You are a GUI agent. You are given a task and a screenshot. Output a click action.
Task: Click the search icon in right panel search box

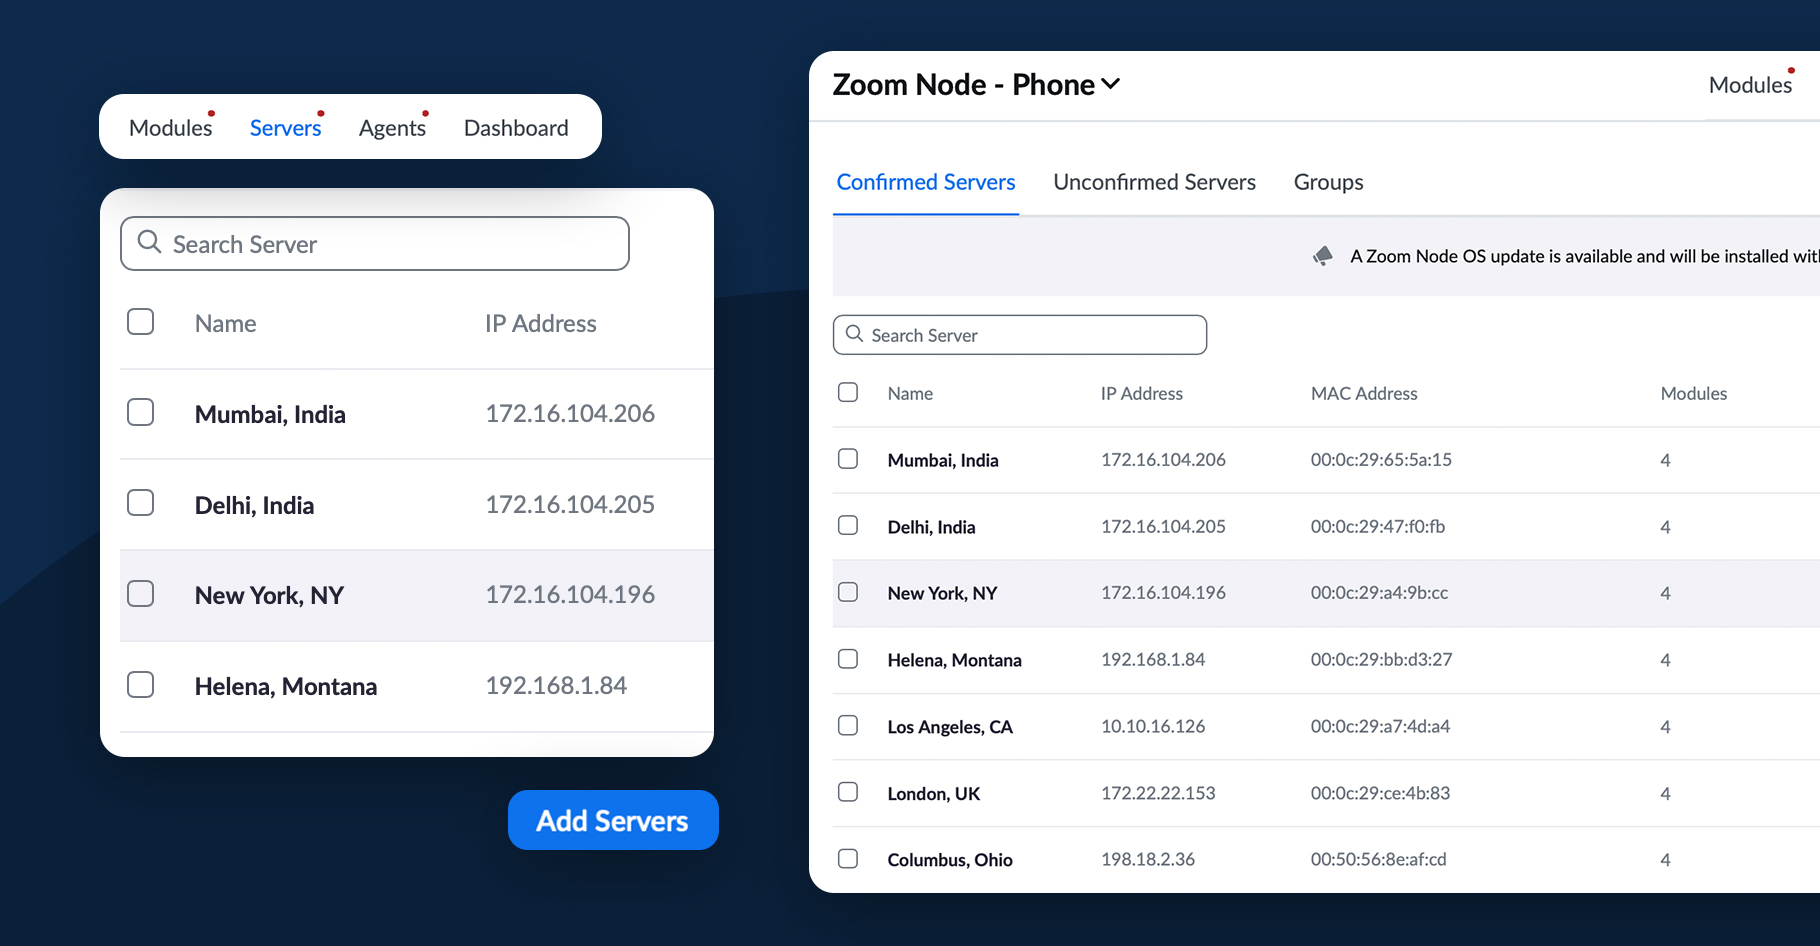(854, 334)
